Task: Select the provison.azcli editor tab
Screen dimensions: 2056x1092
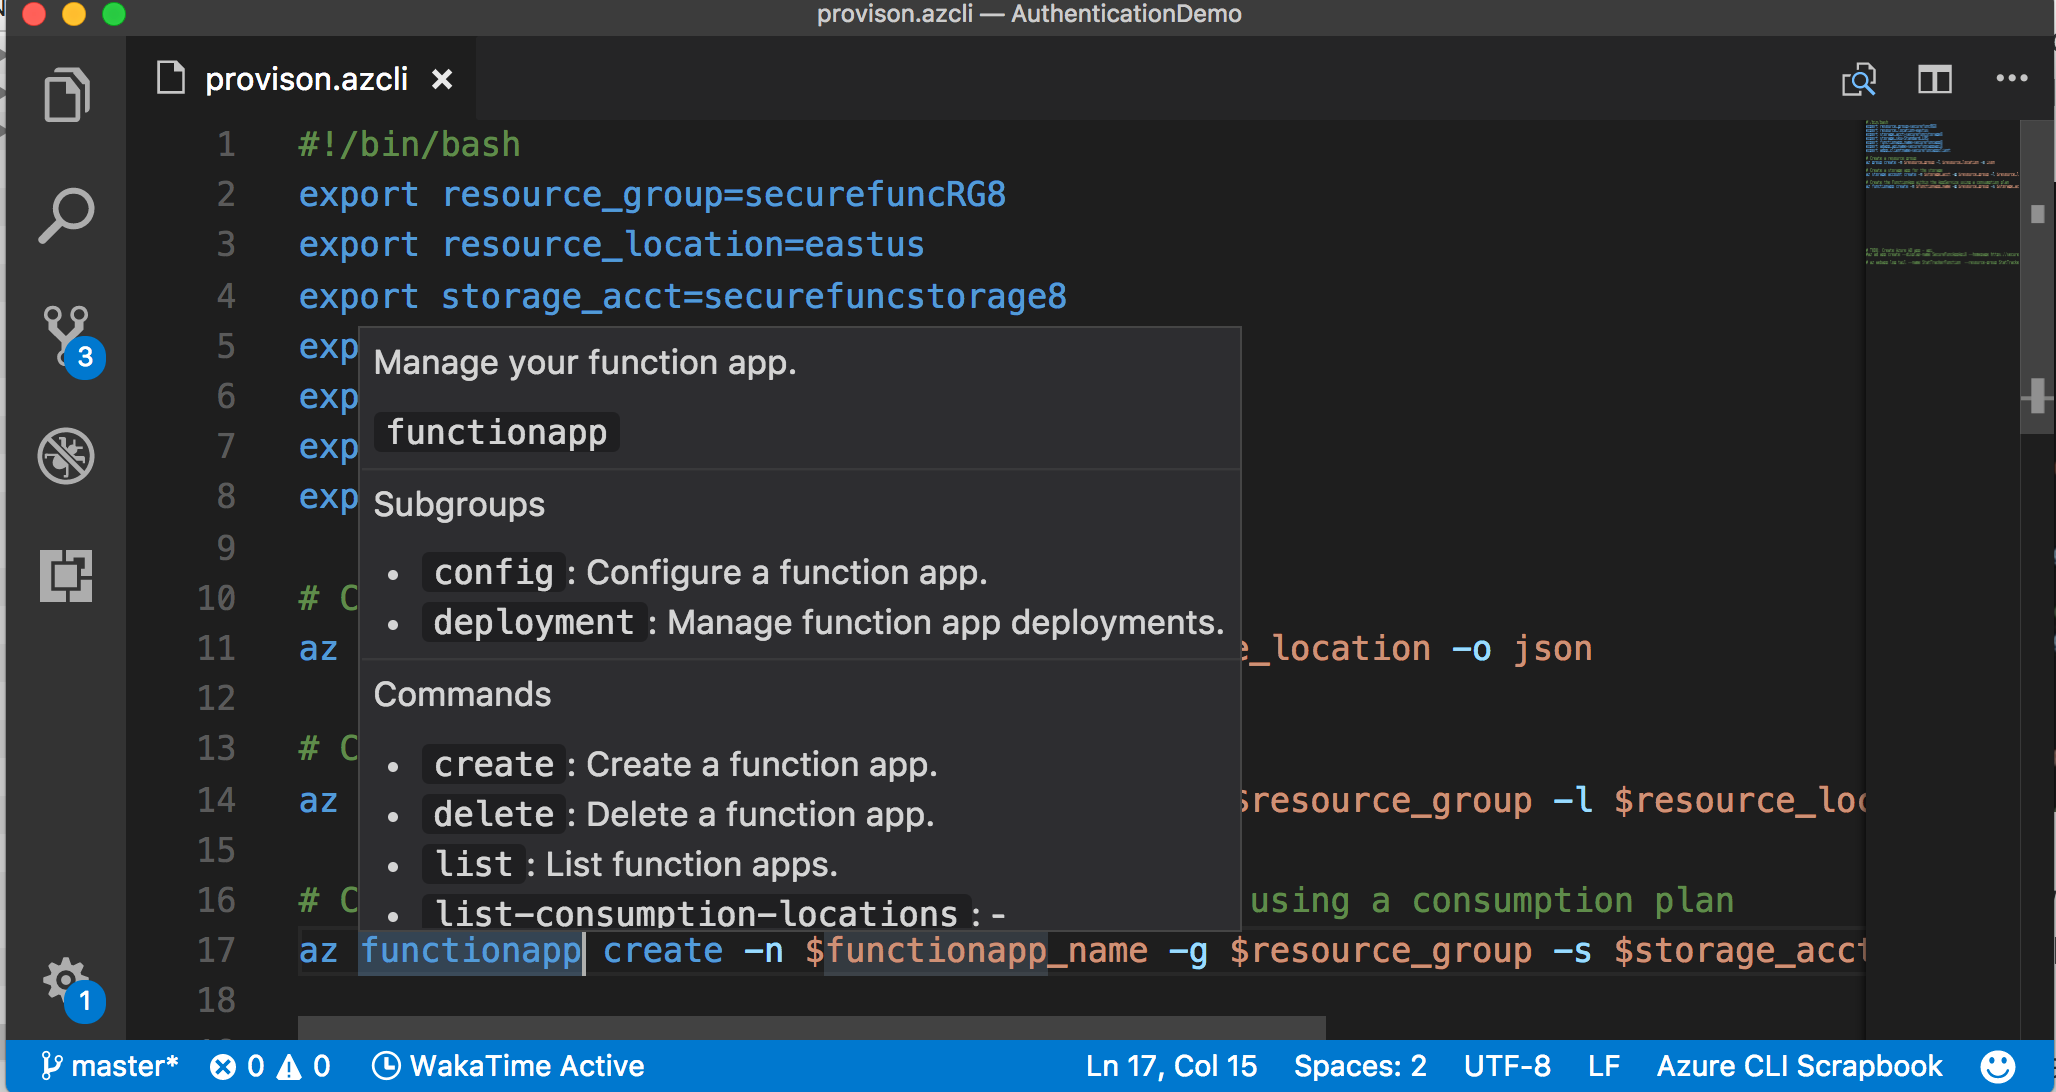Action: 306,79
